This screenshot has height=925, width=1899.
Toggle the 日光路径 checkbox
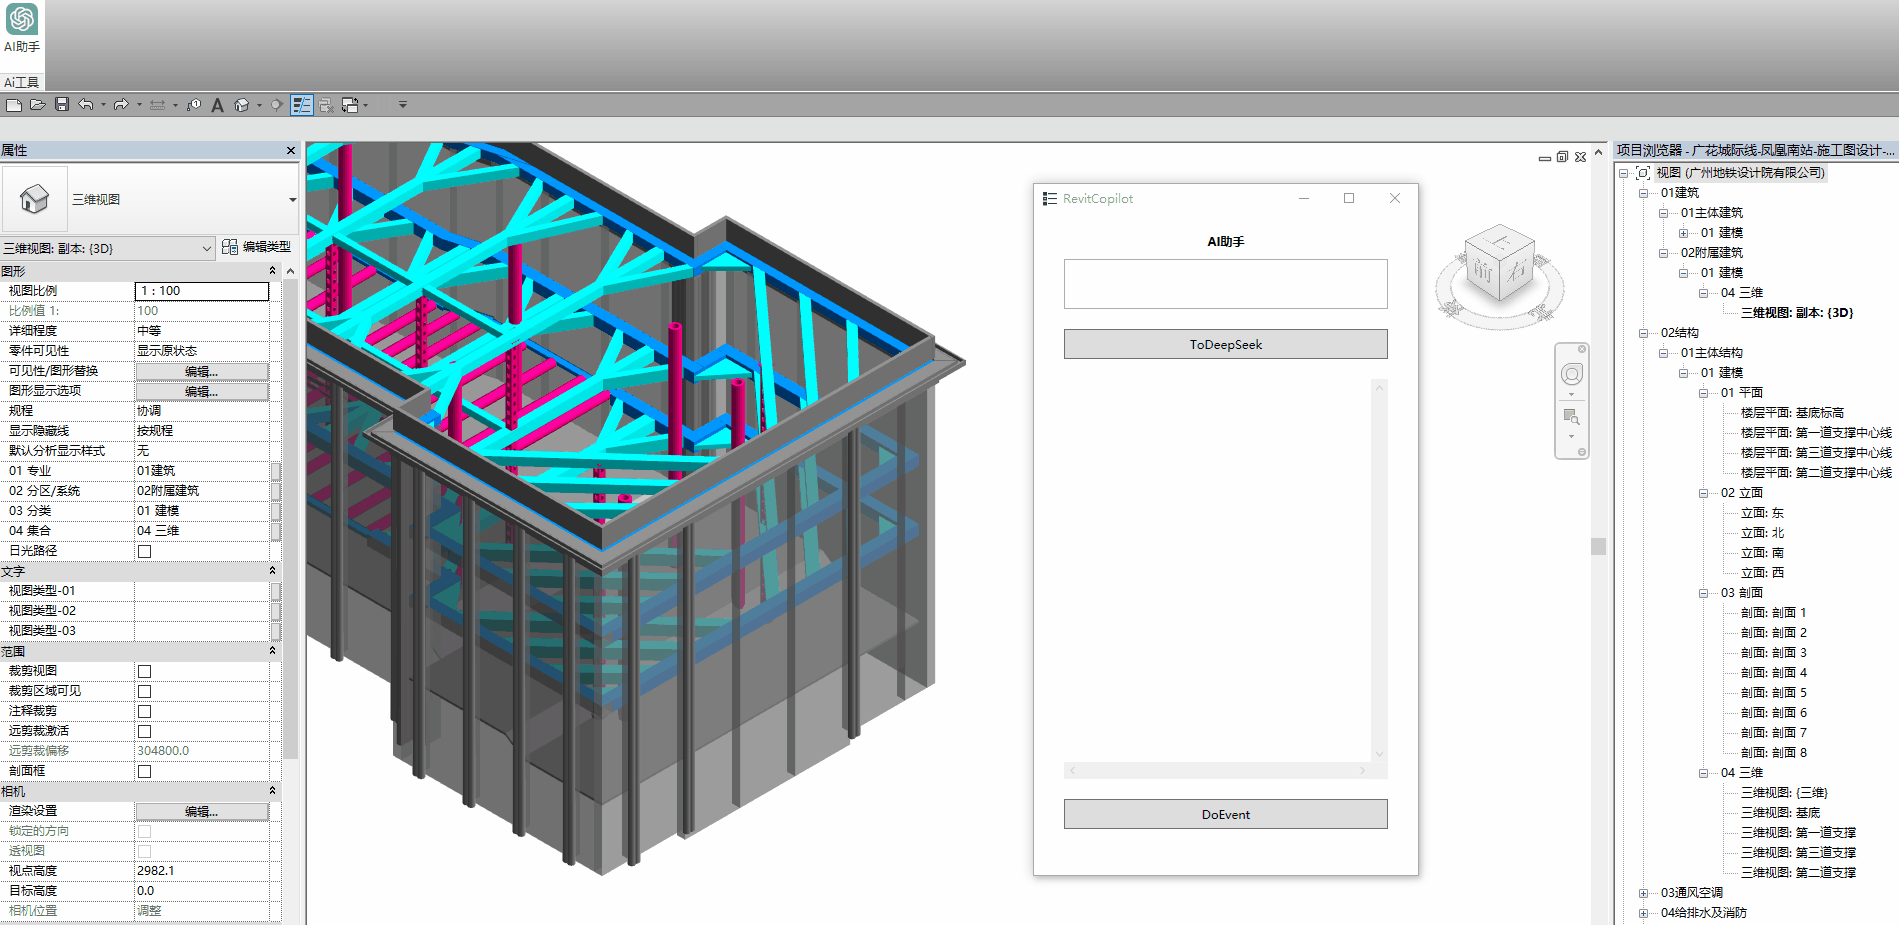click(x=145, y=551)
